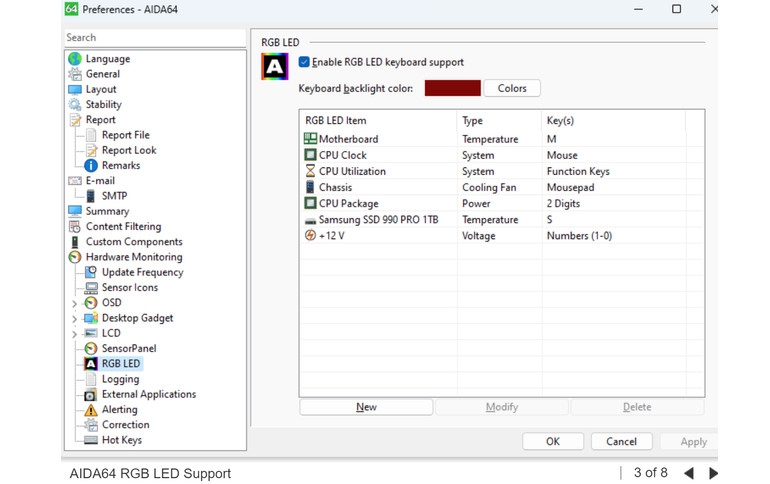Click the Colors button
This screenshot has width=770, height=484.
(x=512, y=88)
